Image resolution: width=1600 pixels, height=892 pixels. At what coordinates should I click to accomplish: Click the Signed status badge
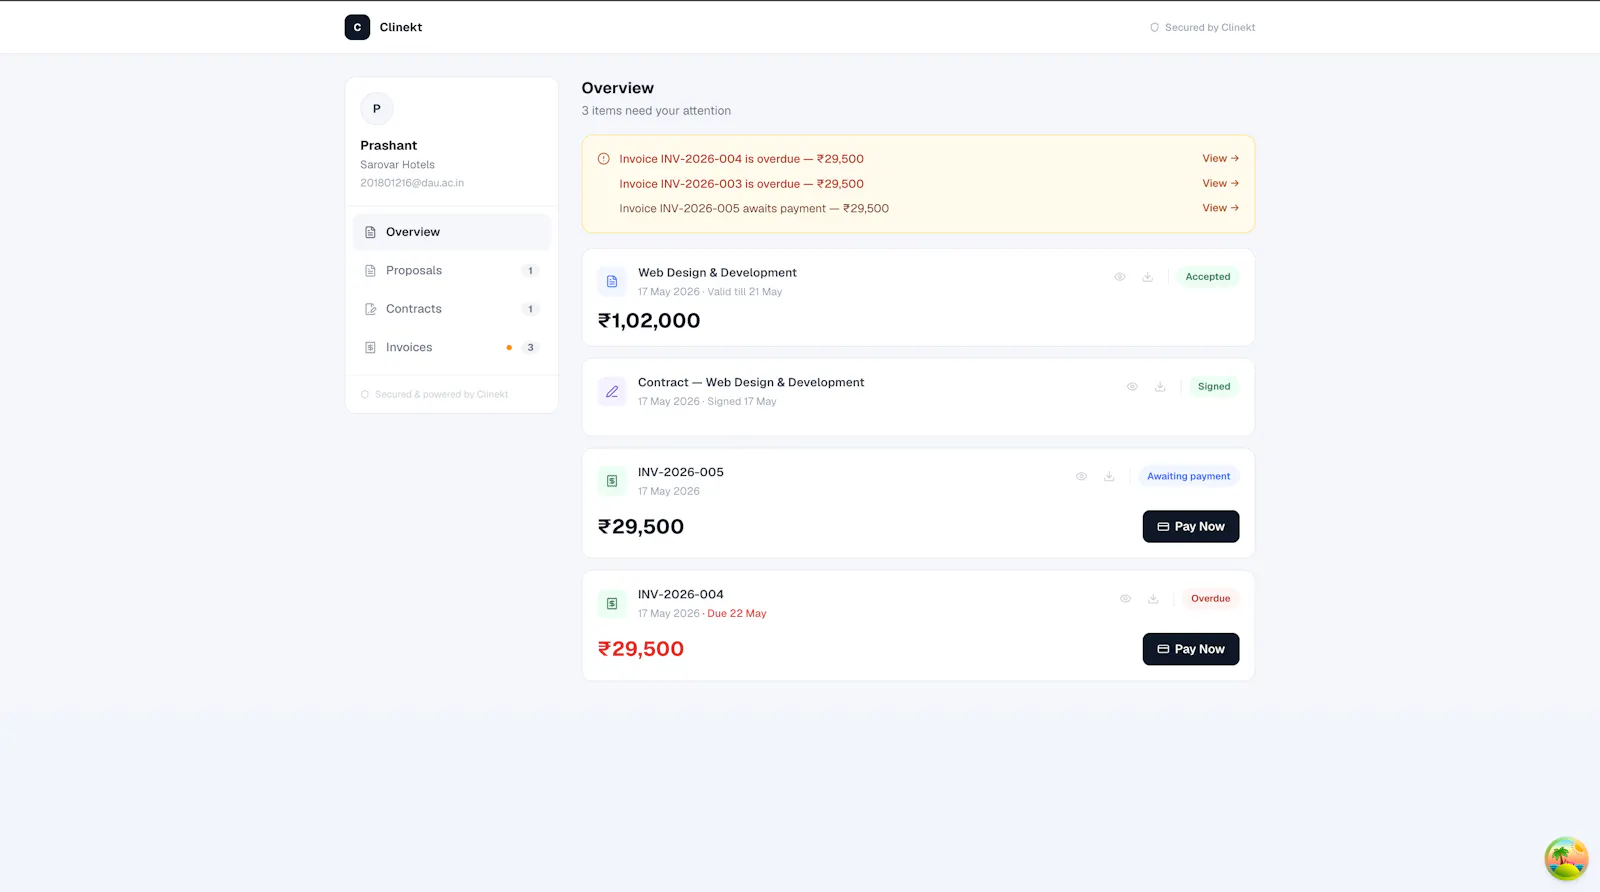[x=1214, y=387]
